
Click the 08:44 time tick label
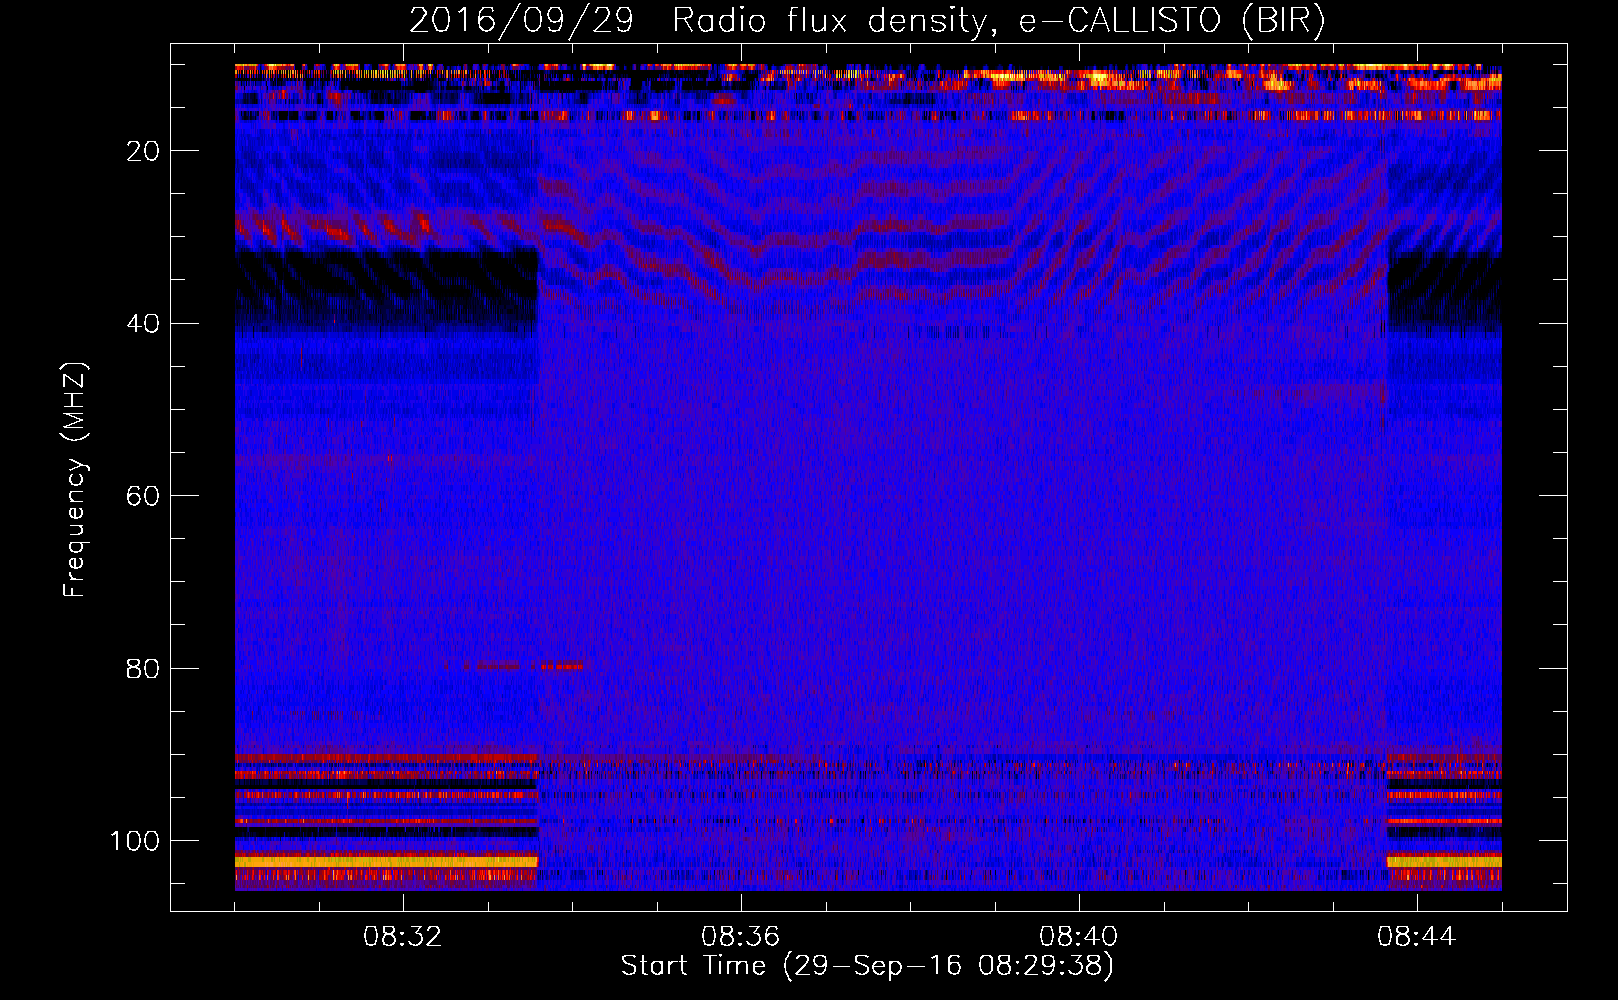pyautogui.click(x=1417, y=938)
